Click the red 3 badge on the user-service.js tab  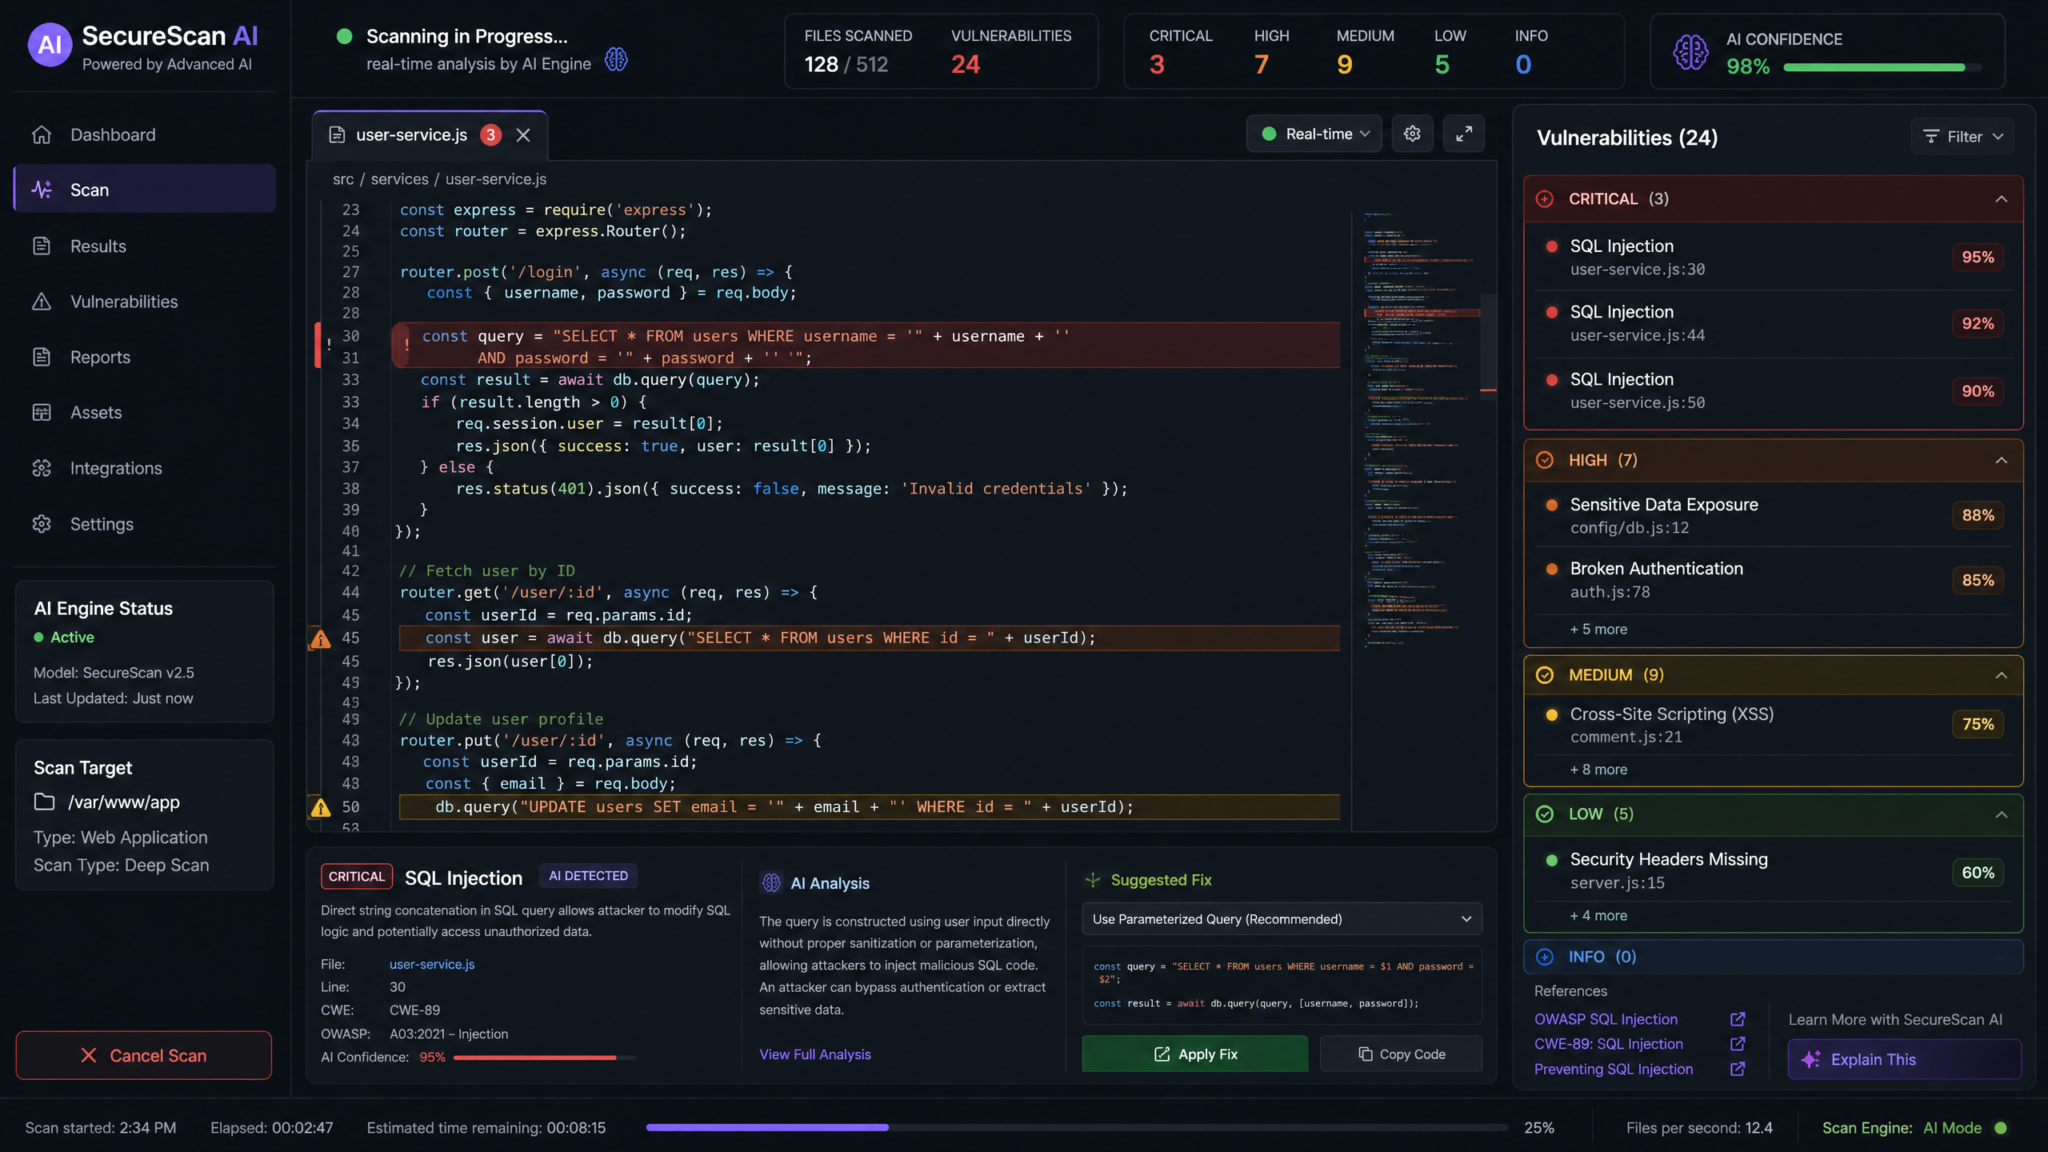pyautogui.click(x=490, y=135)
